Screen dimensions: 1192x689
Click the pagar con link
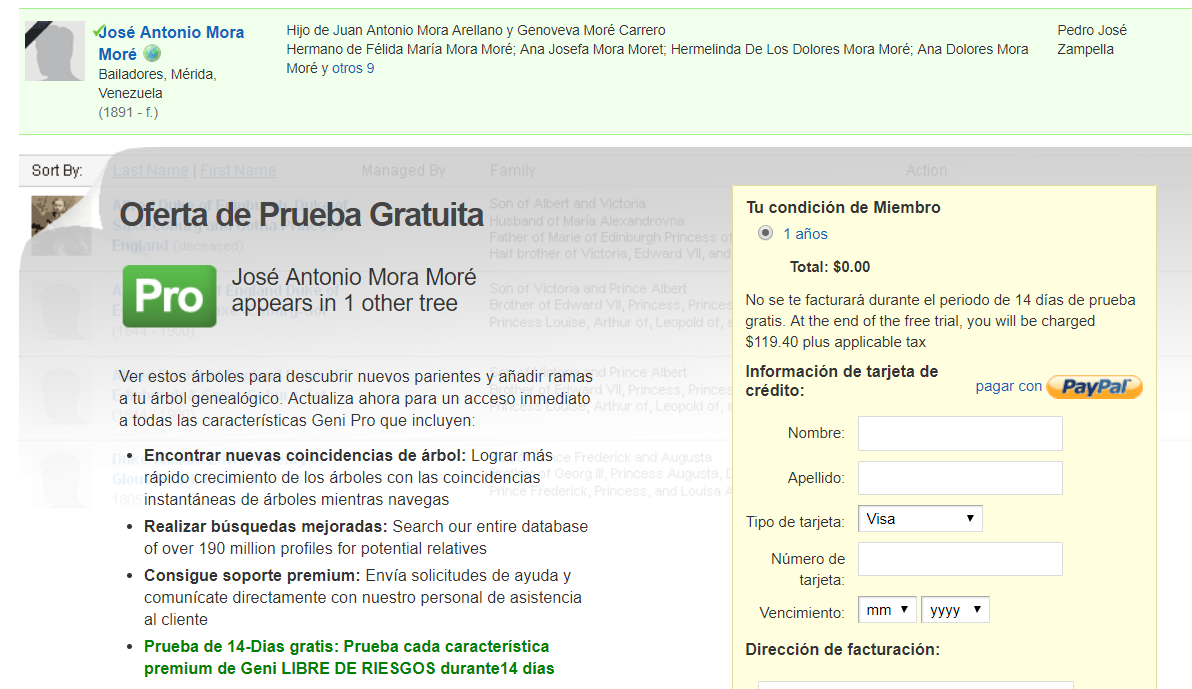click(1008, 386)
